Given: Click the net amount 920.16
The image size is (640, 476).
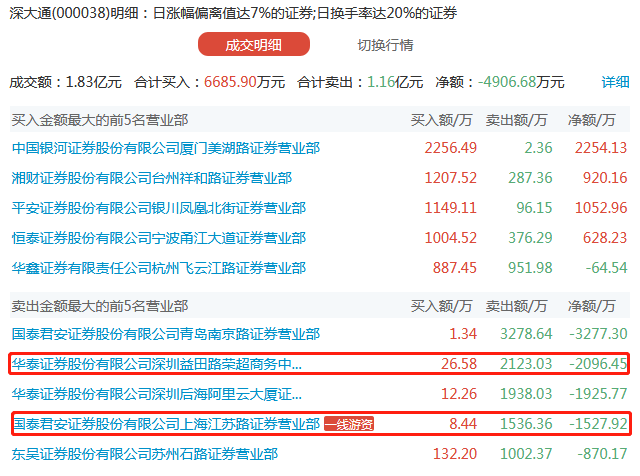Looking at the screenshot, I should (605, 178).
